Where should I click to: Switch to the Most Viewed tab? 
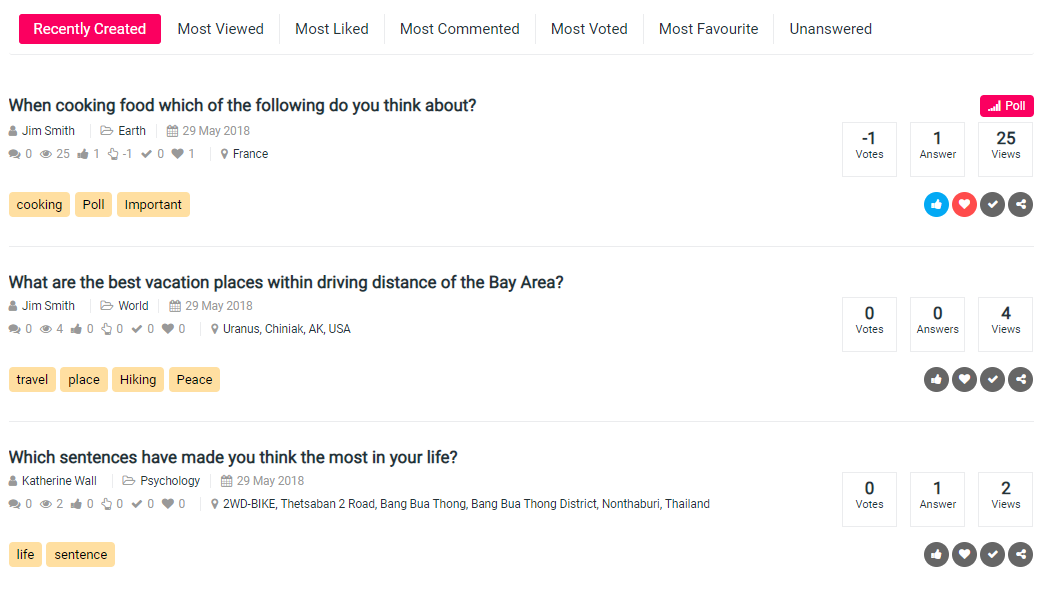pos(220,29)
